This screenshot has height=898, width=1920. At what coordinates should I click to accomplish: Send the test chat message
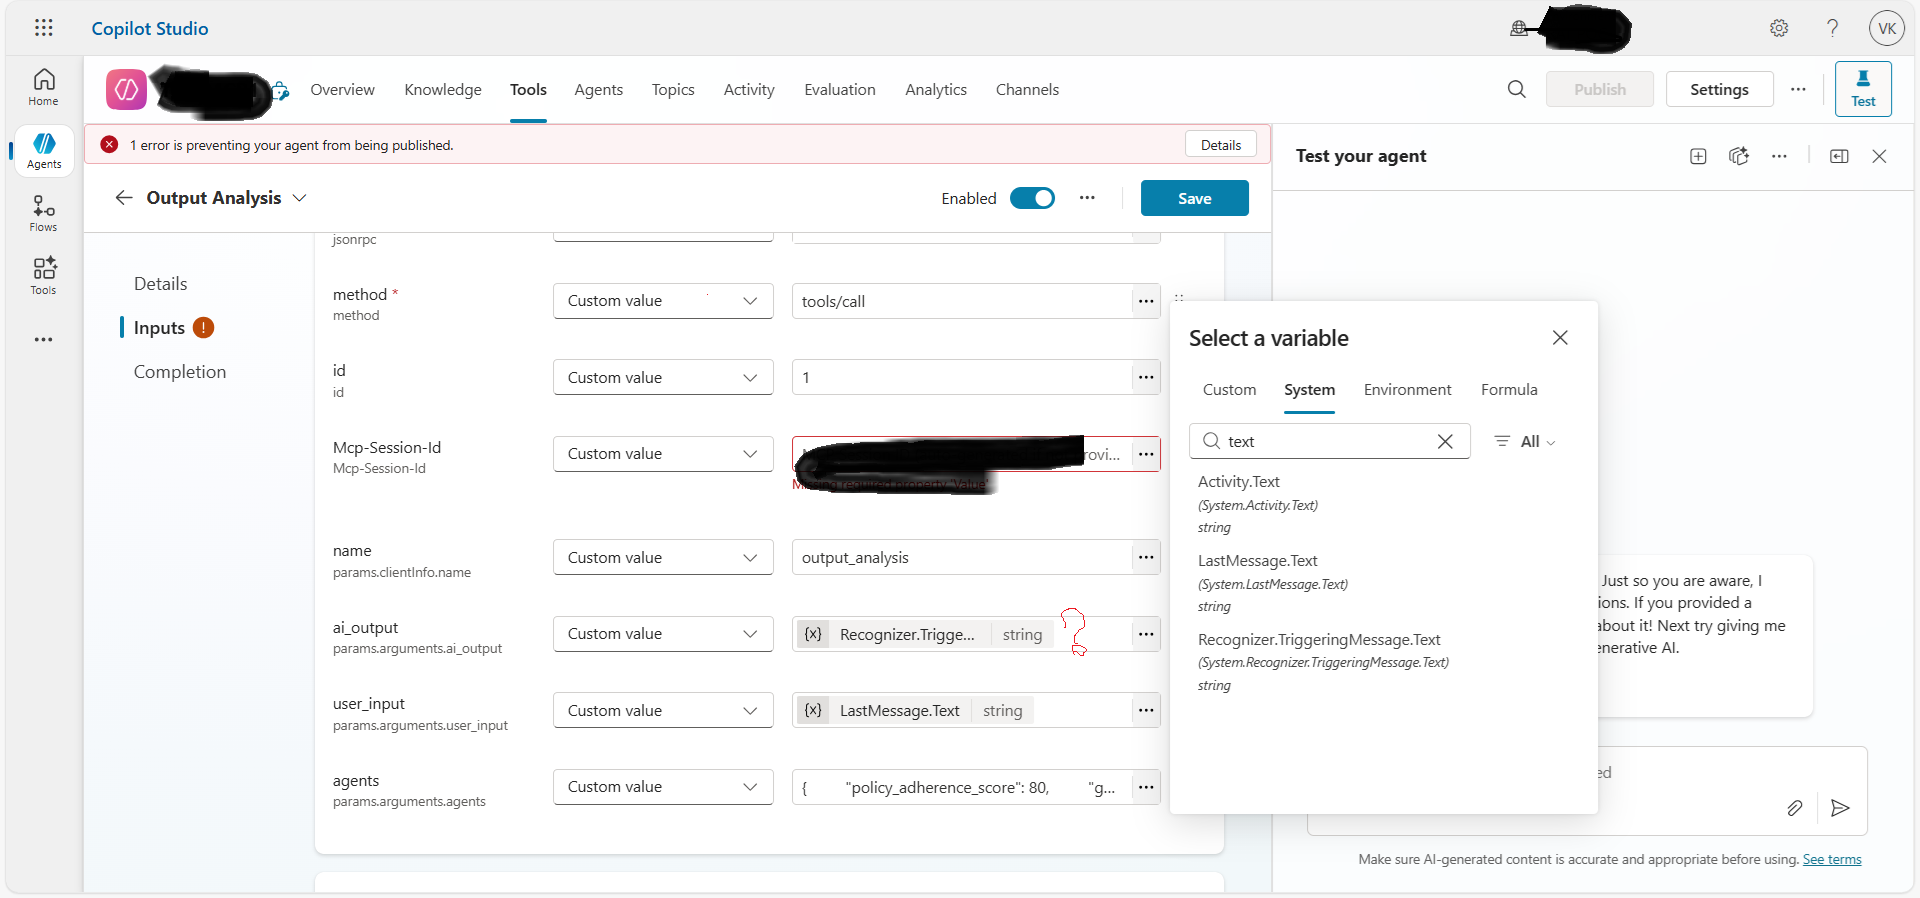click(x=1840, y=808)
